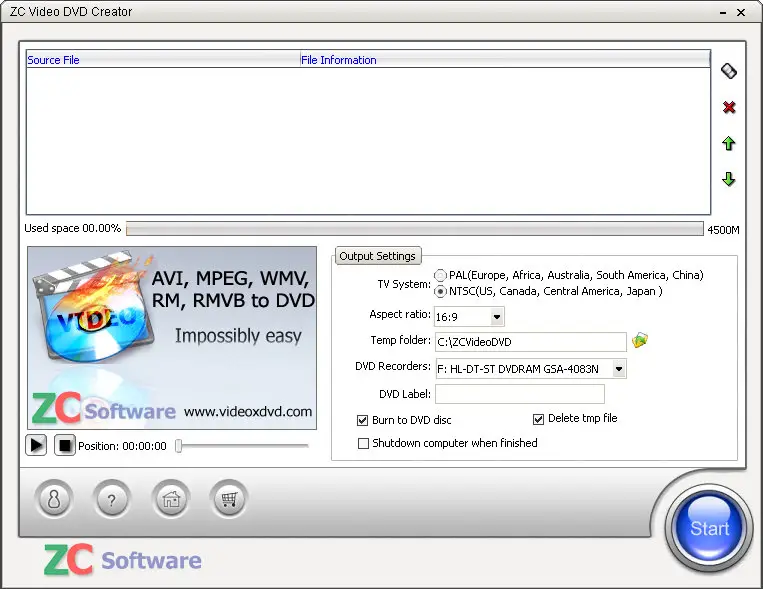This screenshot has width=763, height=589.
Task: Expand the DVD Recorders dropdown
Action: tap(619, 369)
